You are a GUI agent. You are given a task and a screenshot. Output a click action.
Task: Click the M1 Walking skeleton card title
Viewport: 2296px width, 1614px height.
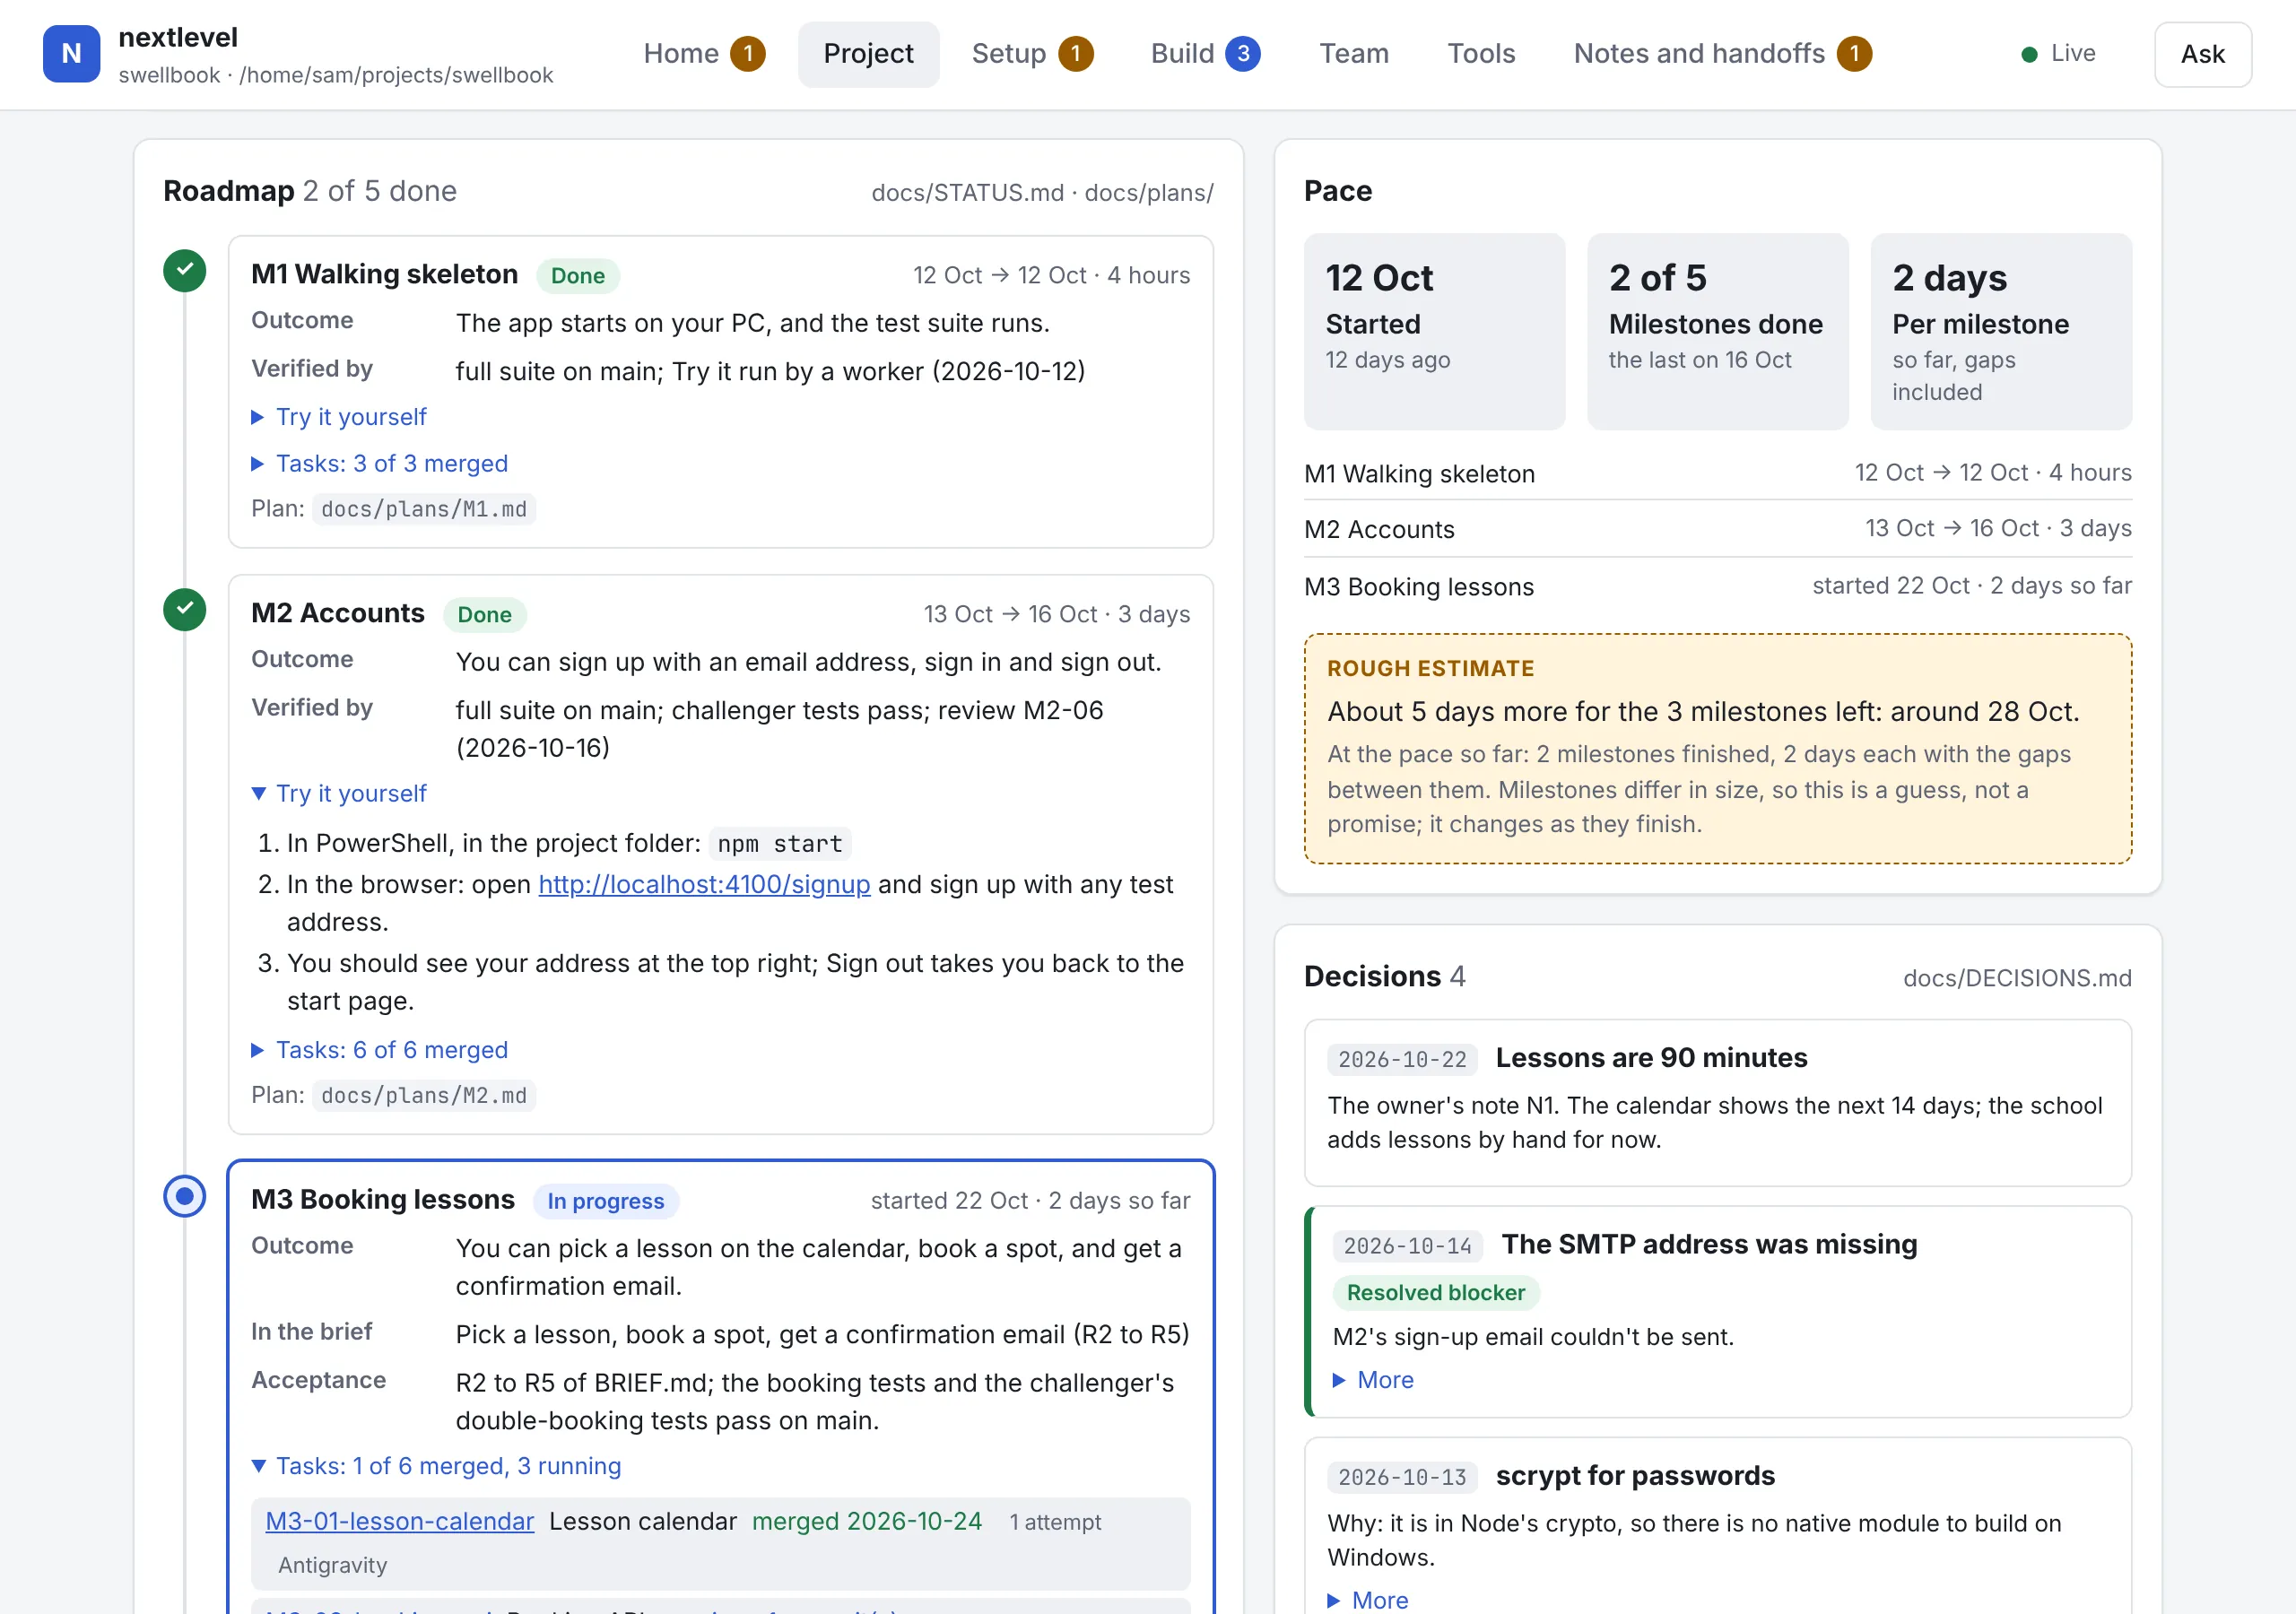coord(384,274)
